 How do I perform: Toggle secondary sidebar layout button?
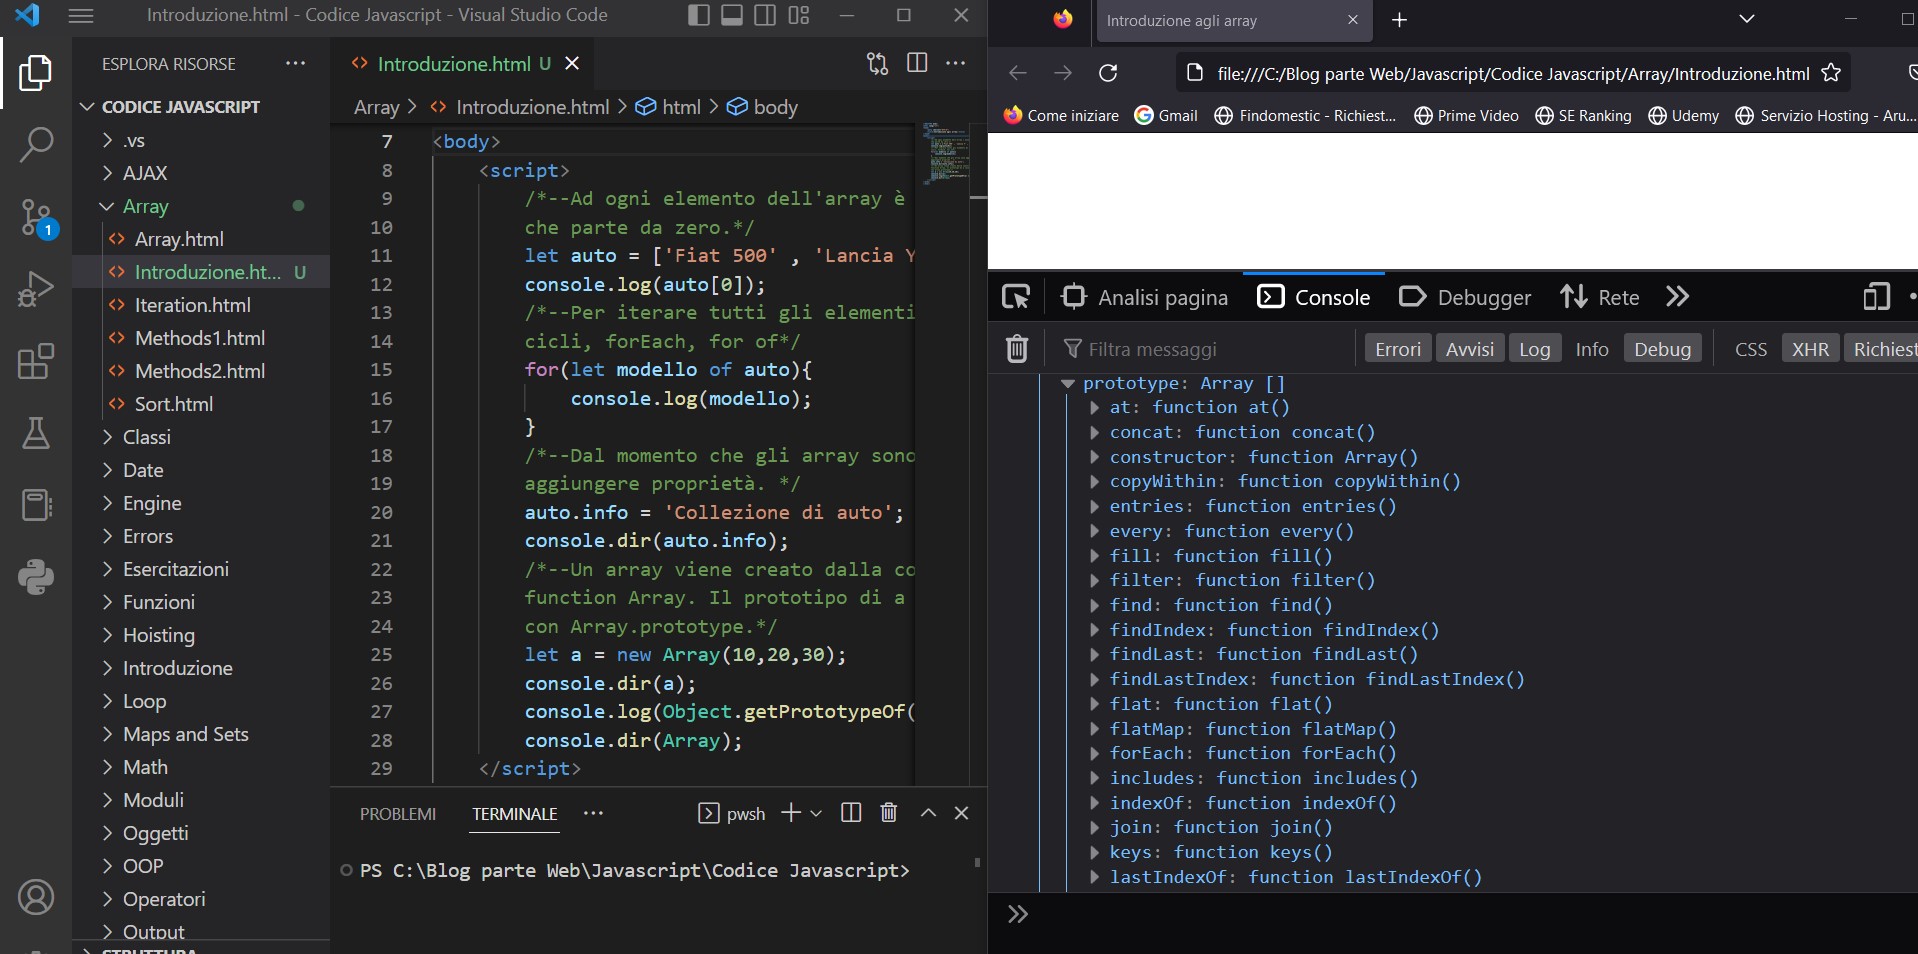click(765, 15)
